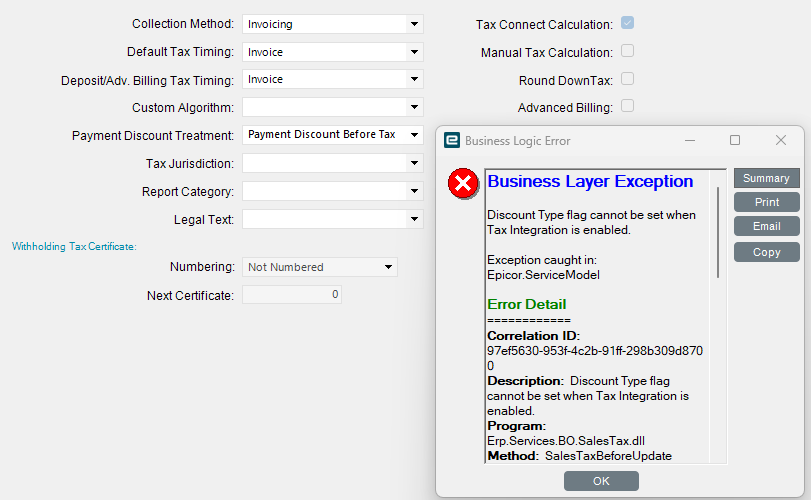Click the Epicor.ServiceModel text
This screenshot has width=811, height=500.
544,275
